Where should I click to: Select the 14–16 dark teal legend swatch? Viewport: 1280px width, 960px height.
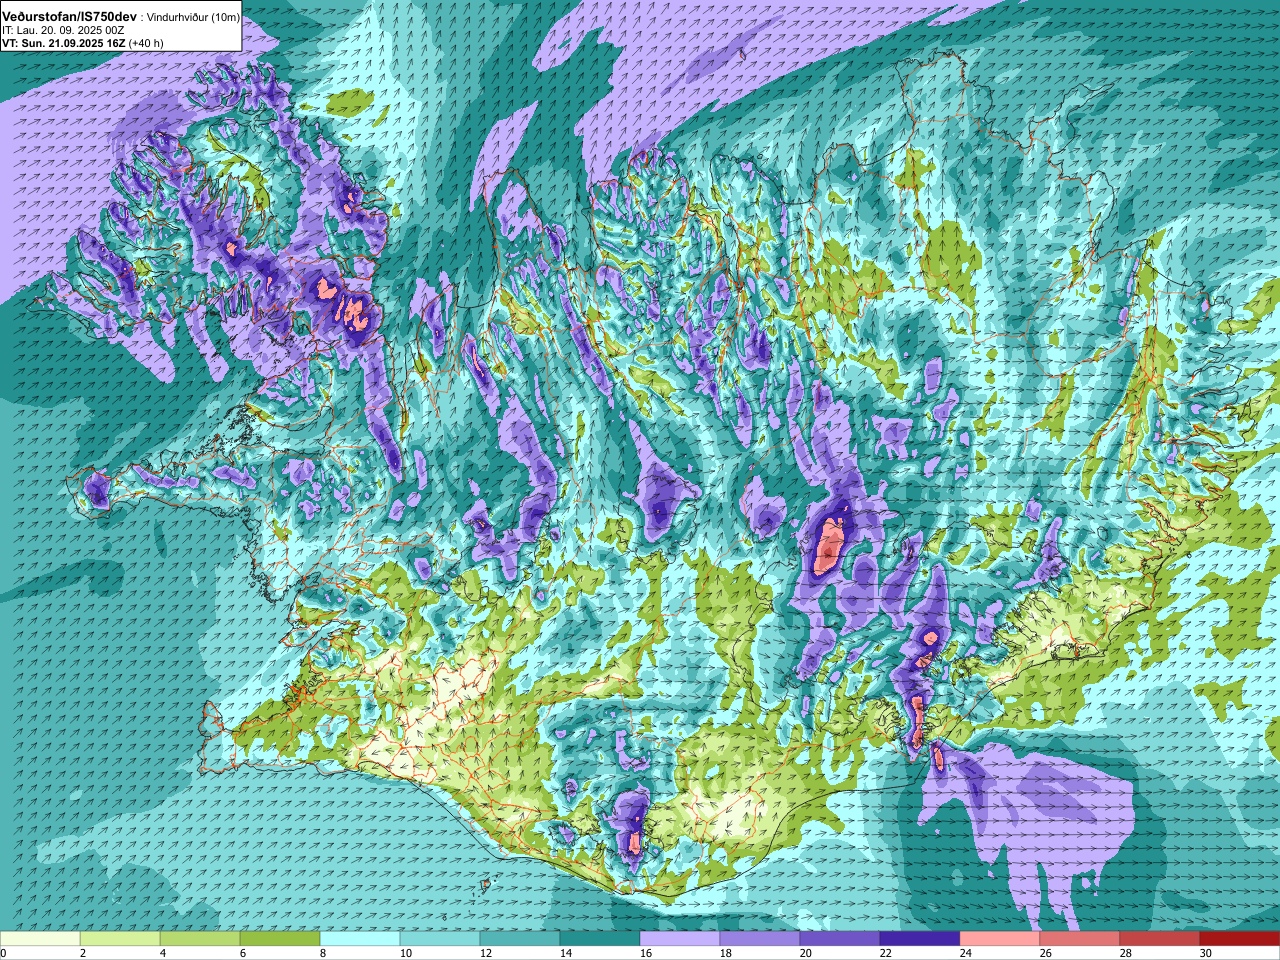coord(600,939)
